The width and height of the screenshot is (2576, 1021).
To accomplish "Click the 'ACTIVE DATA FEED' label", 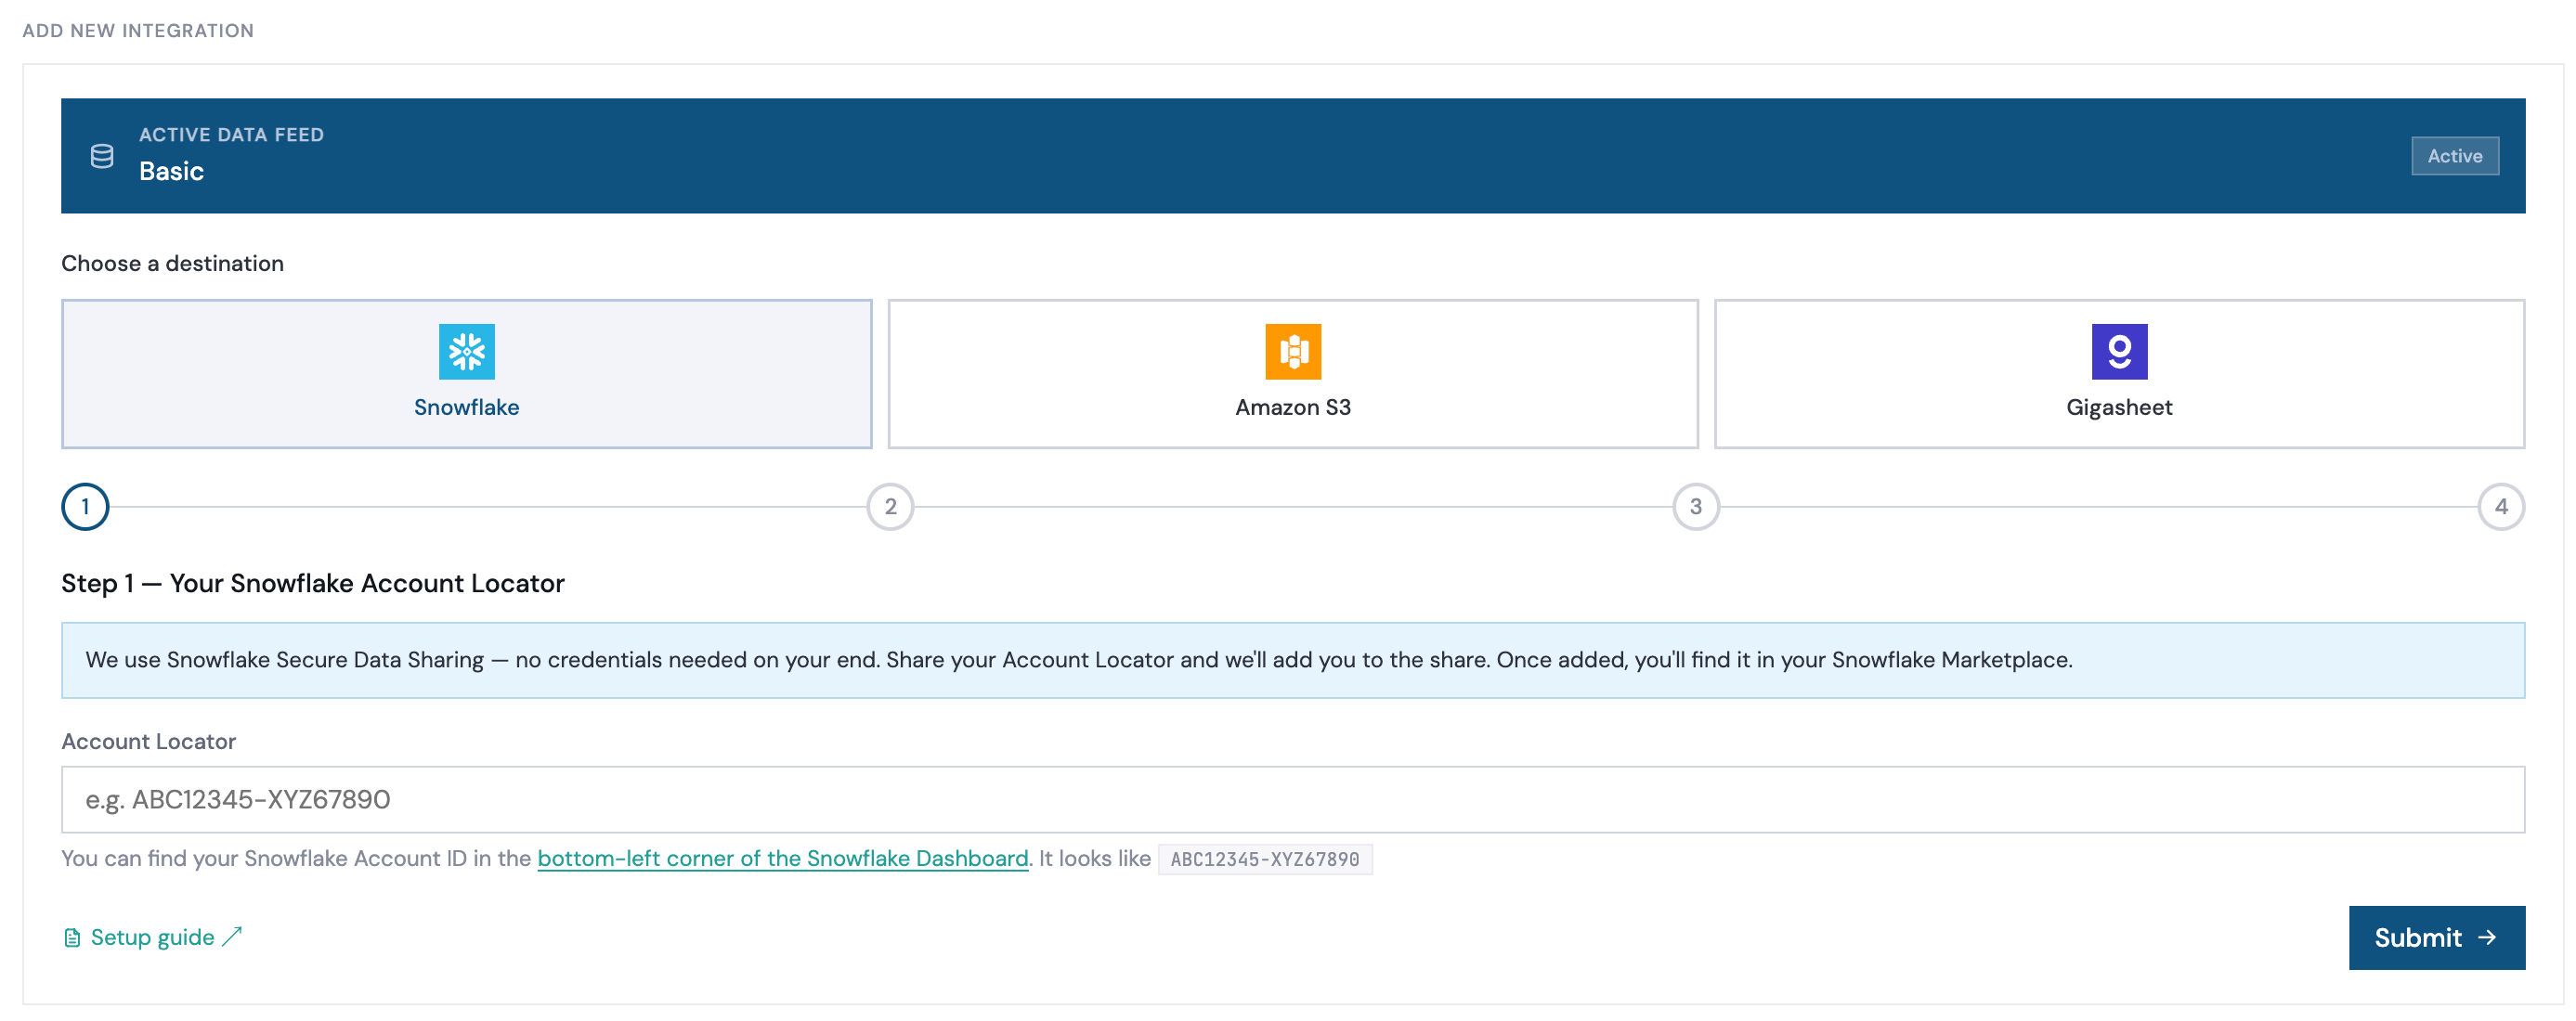I will pos(231,135).
